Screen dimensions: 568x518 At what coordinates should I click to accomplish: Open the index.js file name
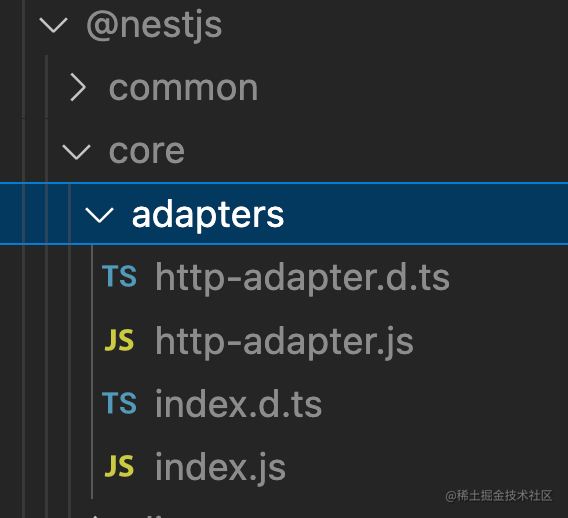click(221, 467)
